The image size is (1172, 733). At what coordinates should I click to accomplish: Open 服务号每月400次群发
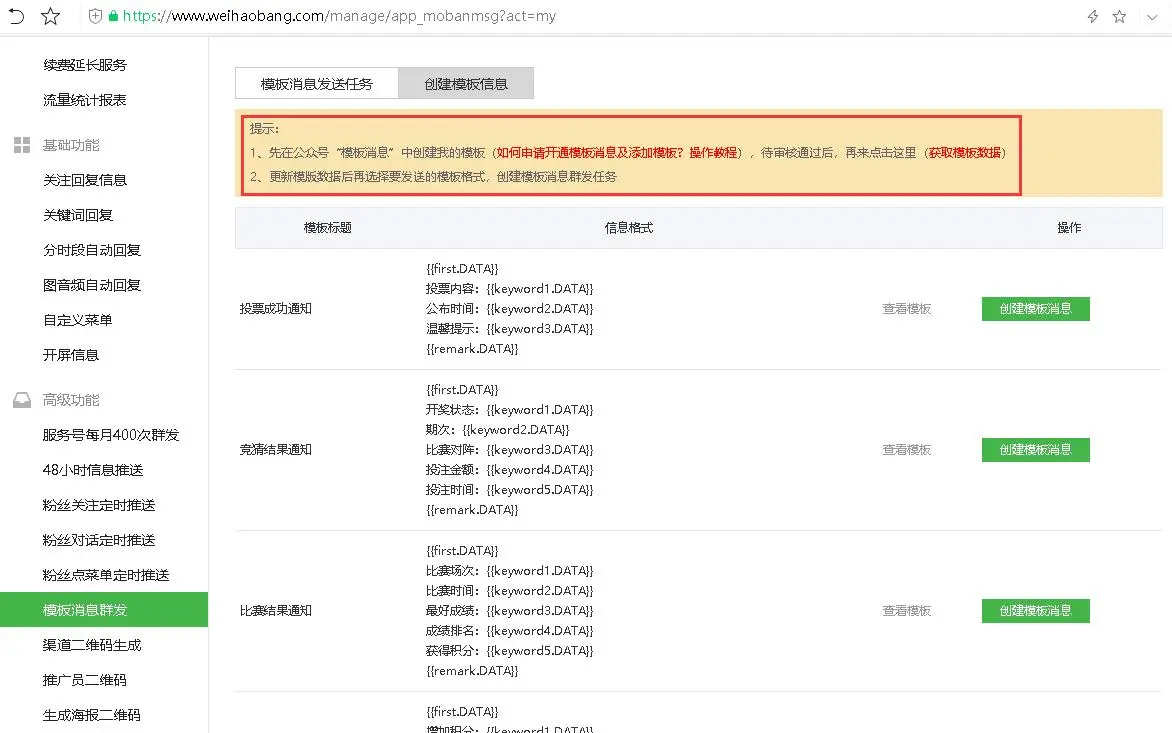pyautogui.click(x=111, y=435)
